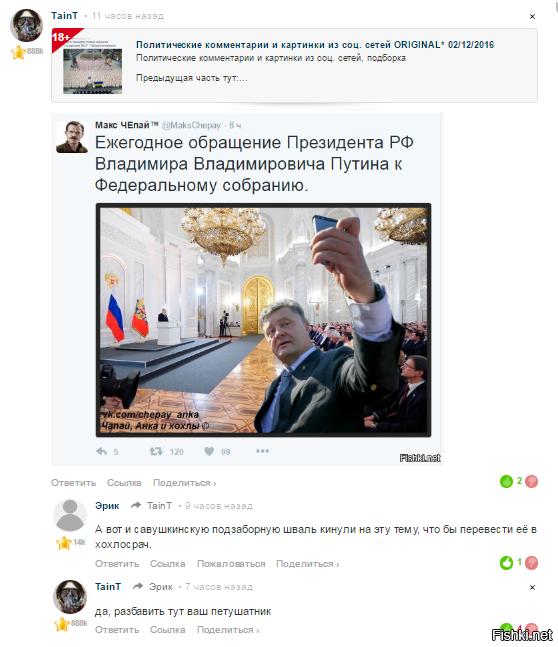
Task: Open Эрик's default grey avatar
Action: coord(70,515)
